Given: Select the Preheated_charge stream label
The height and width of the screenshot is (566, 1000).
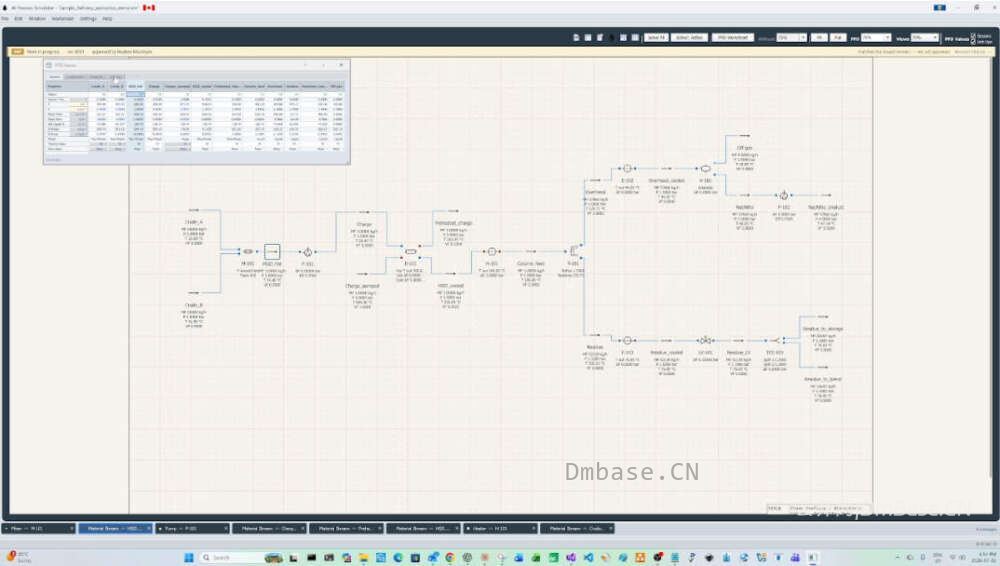Looking at the screenshot, I should [x=453, y=223].
